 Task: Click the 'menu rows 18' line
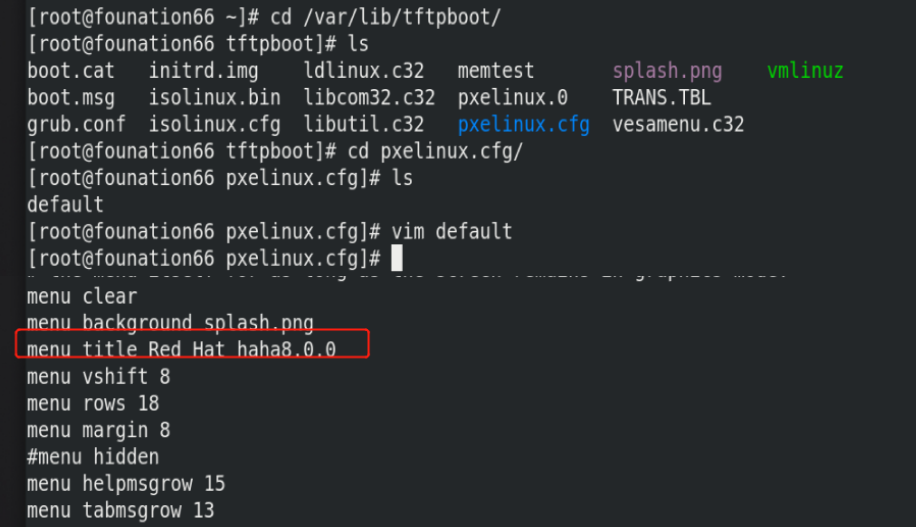tap(92, 403)
